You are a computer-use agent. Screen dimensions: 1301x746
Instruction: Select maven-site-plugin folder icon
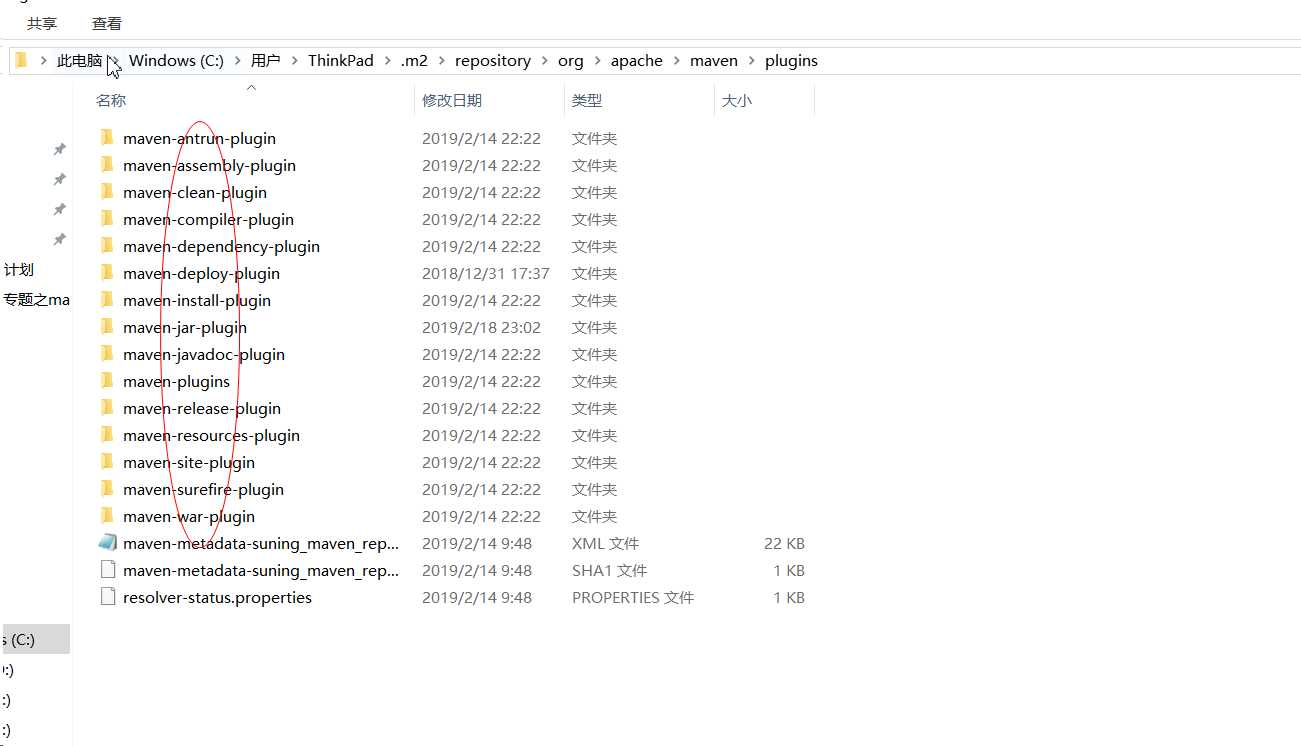[x=108, y=462]
